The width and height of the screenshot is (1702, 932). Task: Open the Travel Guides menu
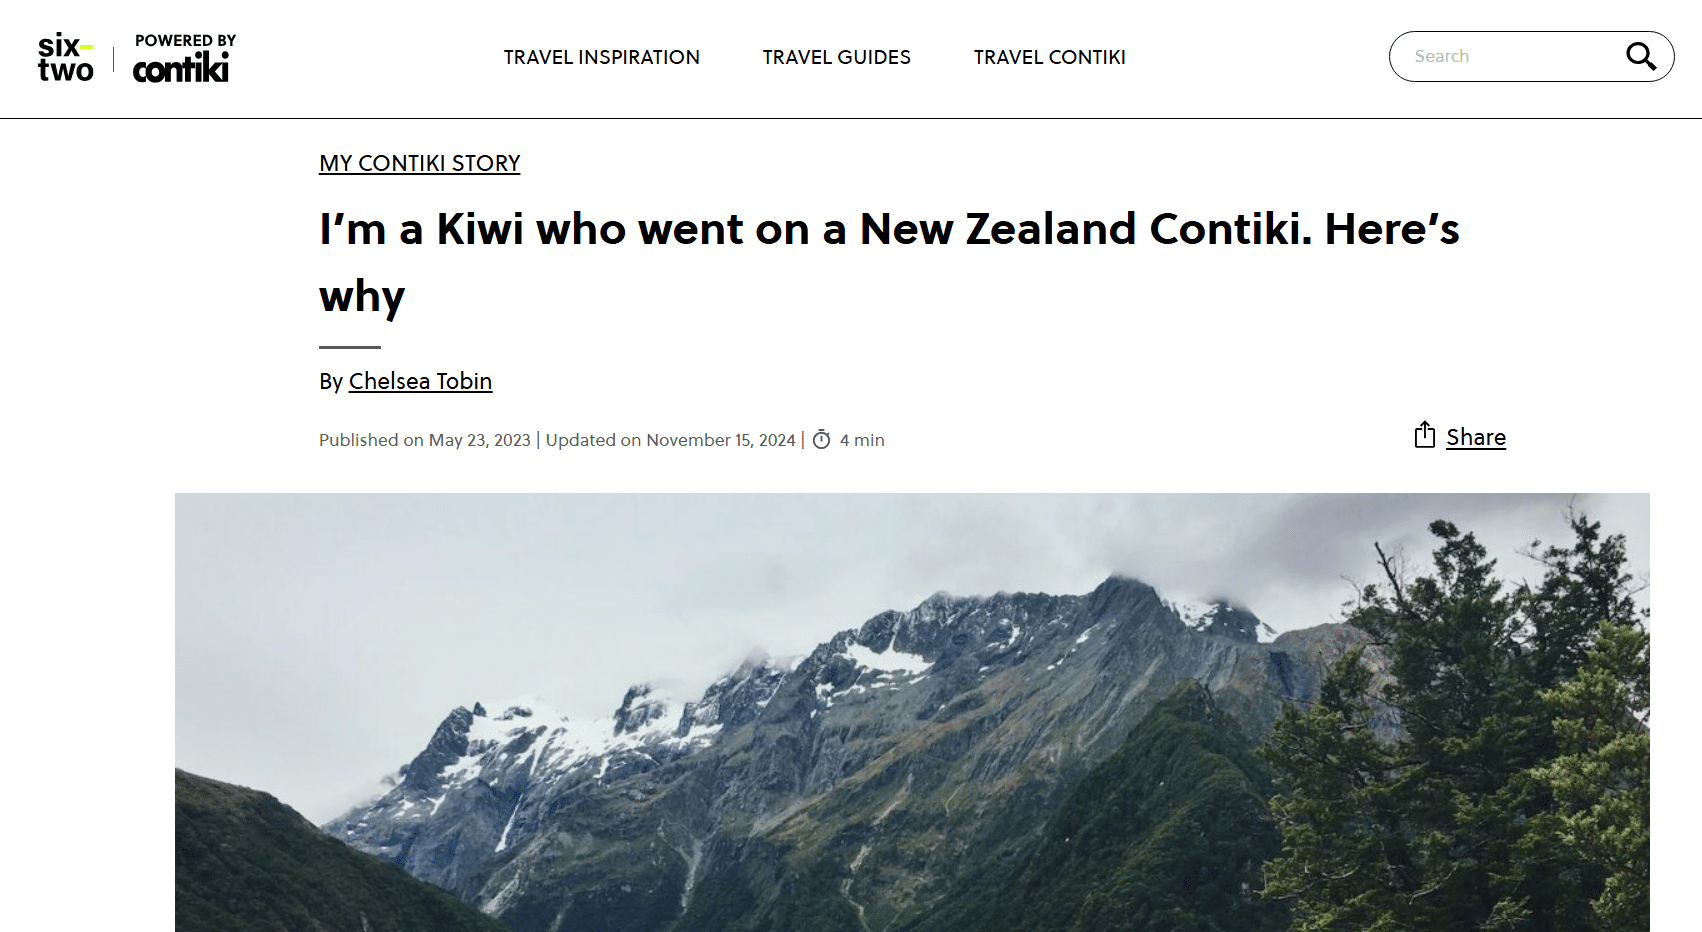point(836,57)
